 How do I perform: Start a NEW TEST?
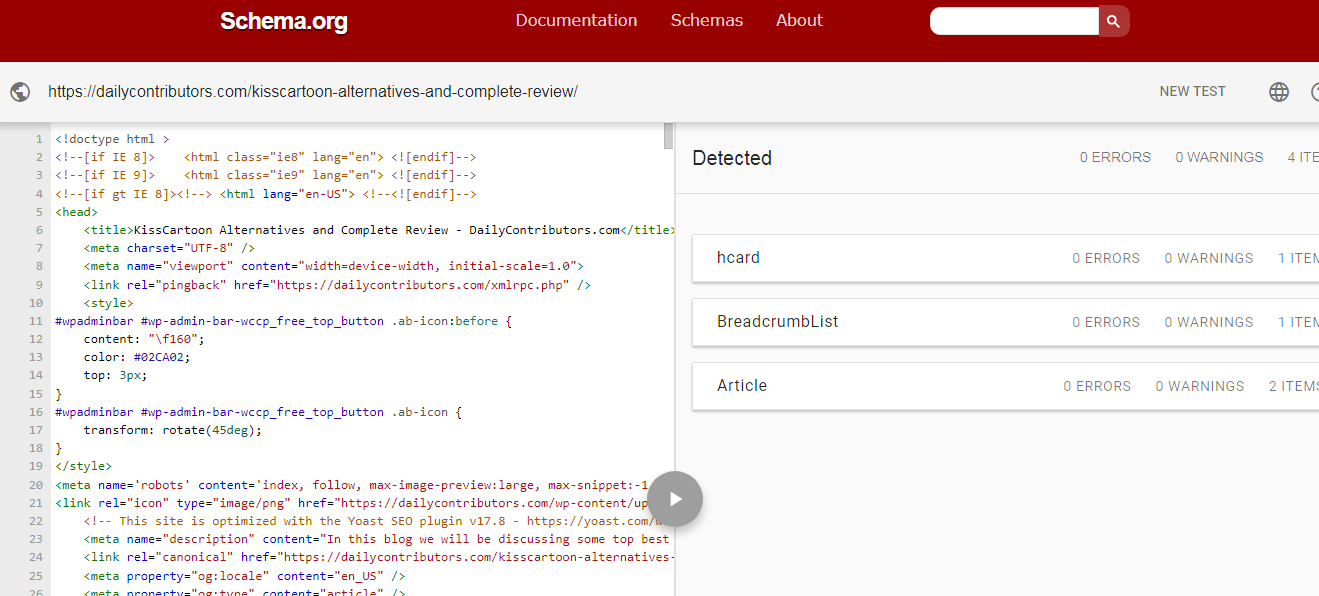[1192, 91]
